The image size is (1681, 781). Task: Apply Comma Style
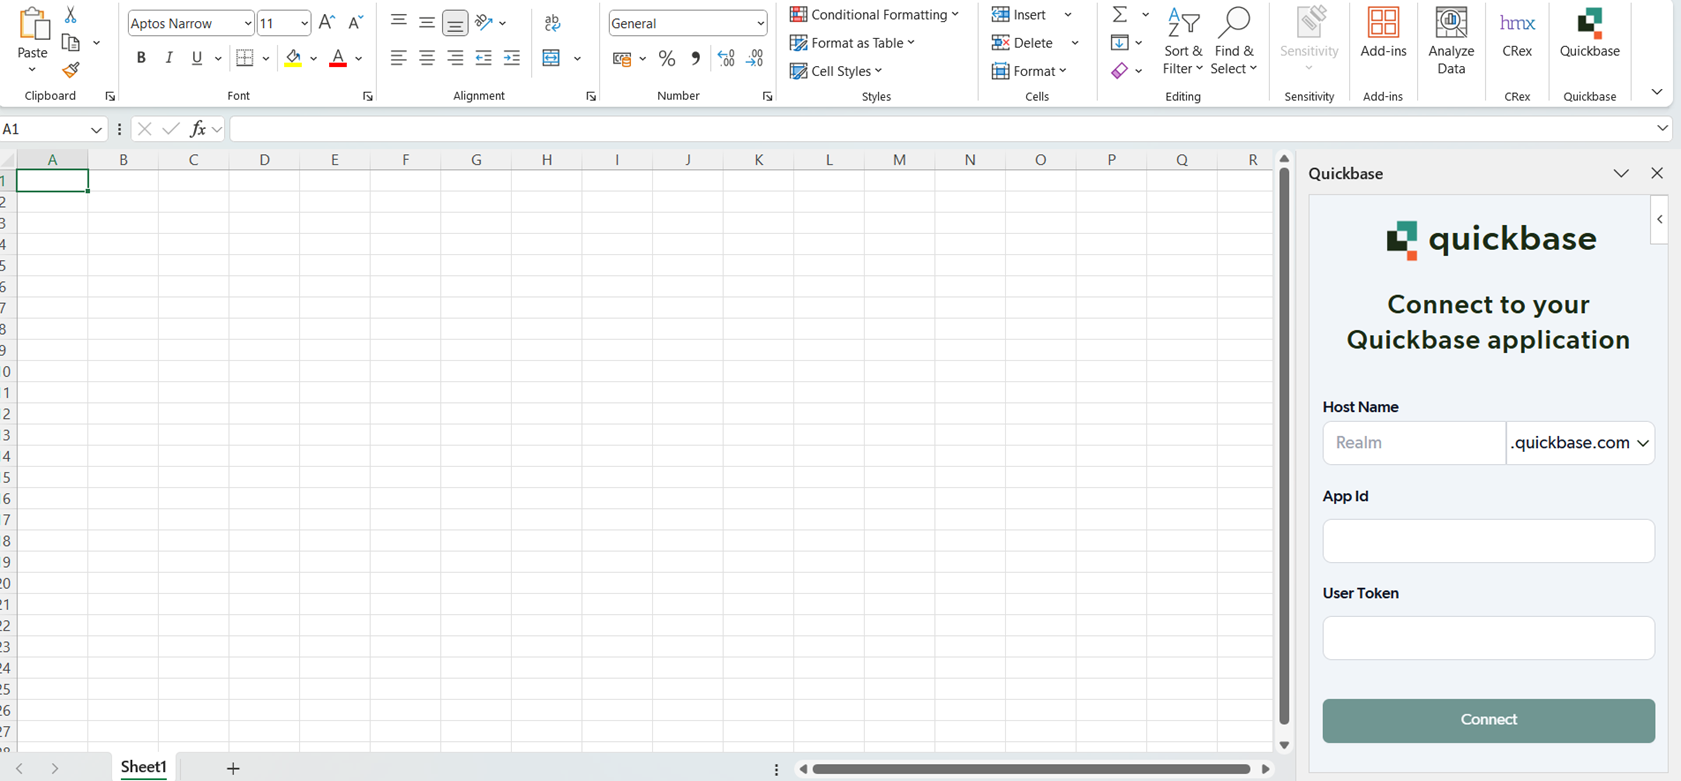[x=696, y=59]
